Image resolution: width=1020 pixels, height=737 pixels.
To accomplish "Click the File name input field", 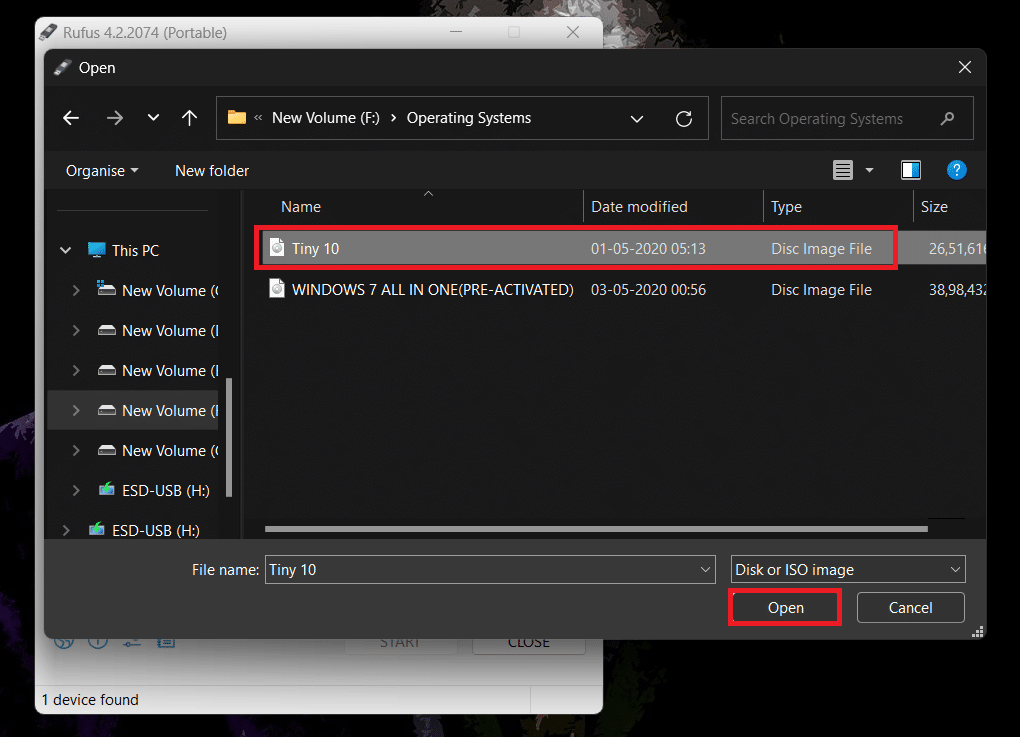I will [x=481, y=570].
